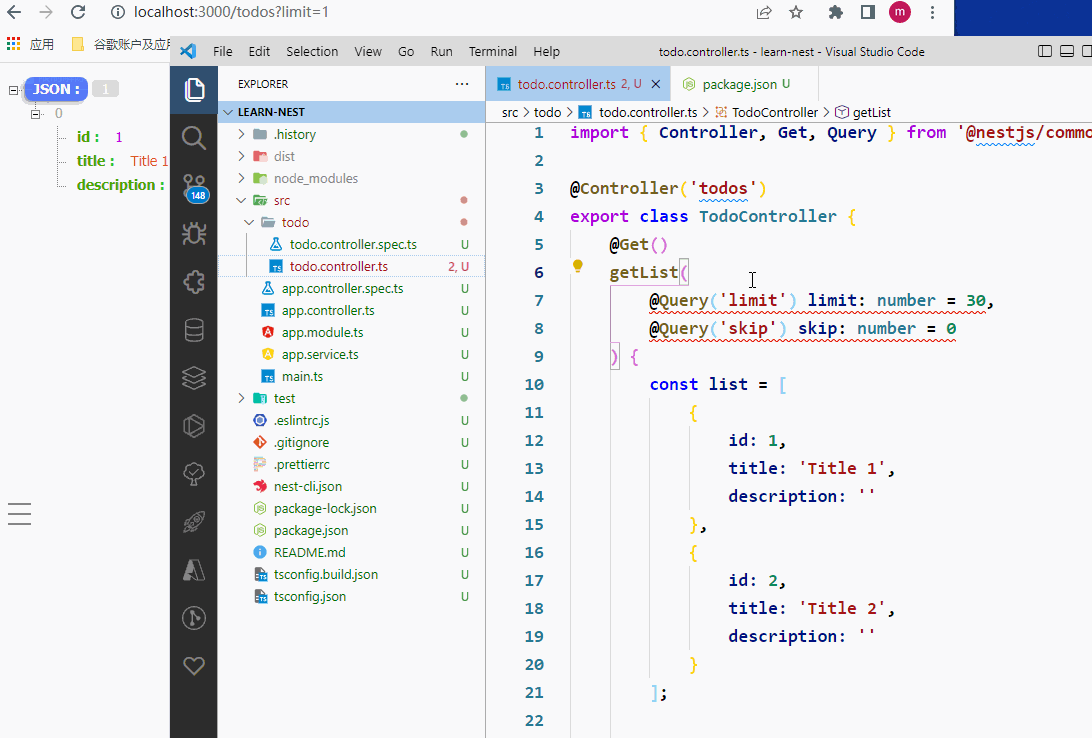Open the Extensions view icon
1092x738 pixels.
(x=193, y=281)
